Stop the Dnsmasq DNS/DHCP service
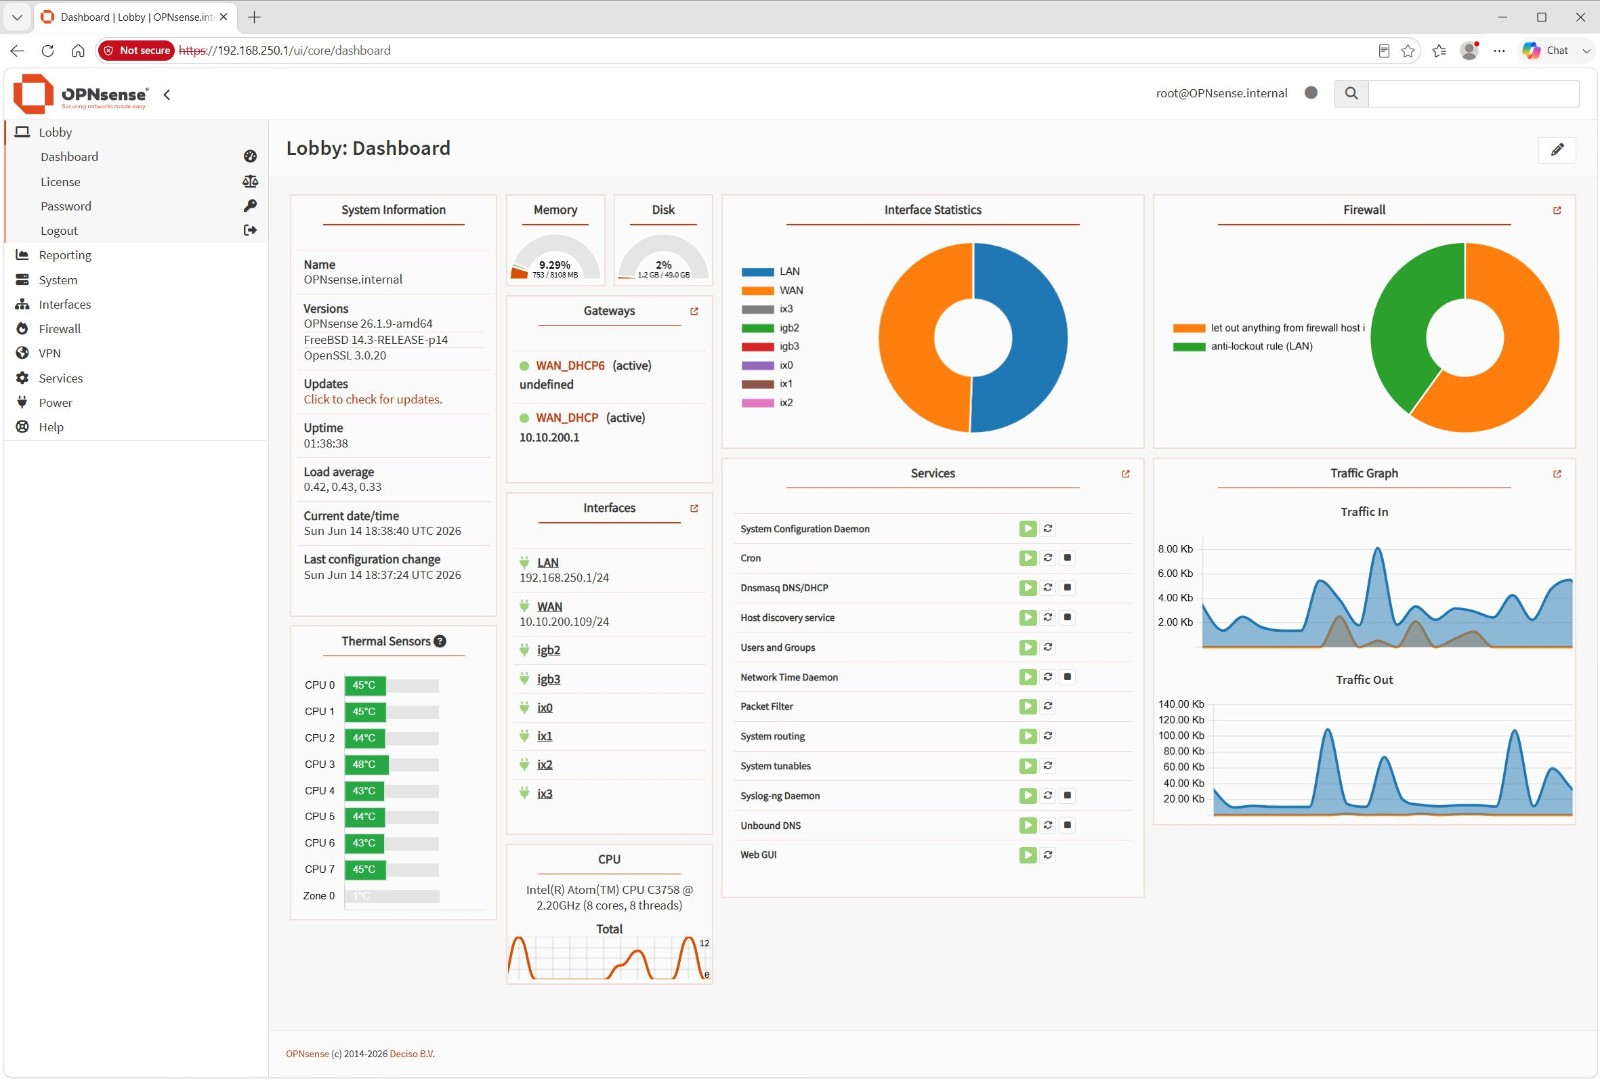 pyautogui.click(x=1068, y=588)
